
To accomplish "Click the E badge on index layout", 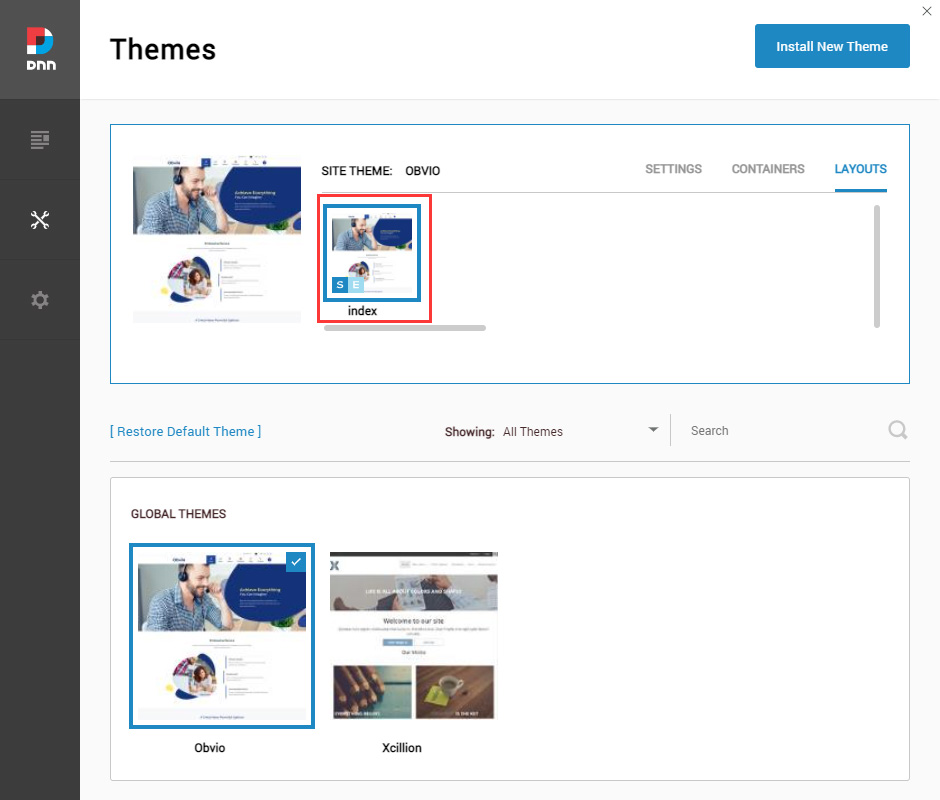I will point(356,284).
